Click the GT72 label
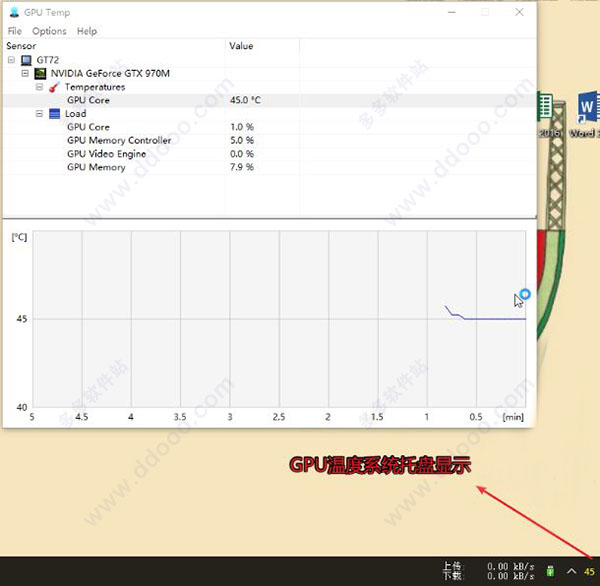 [48, 60]
